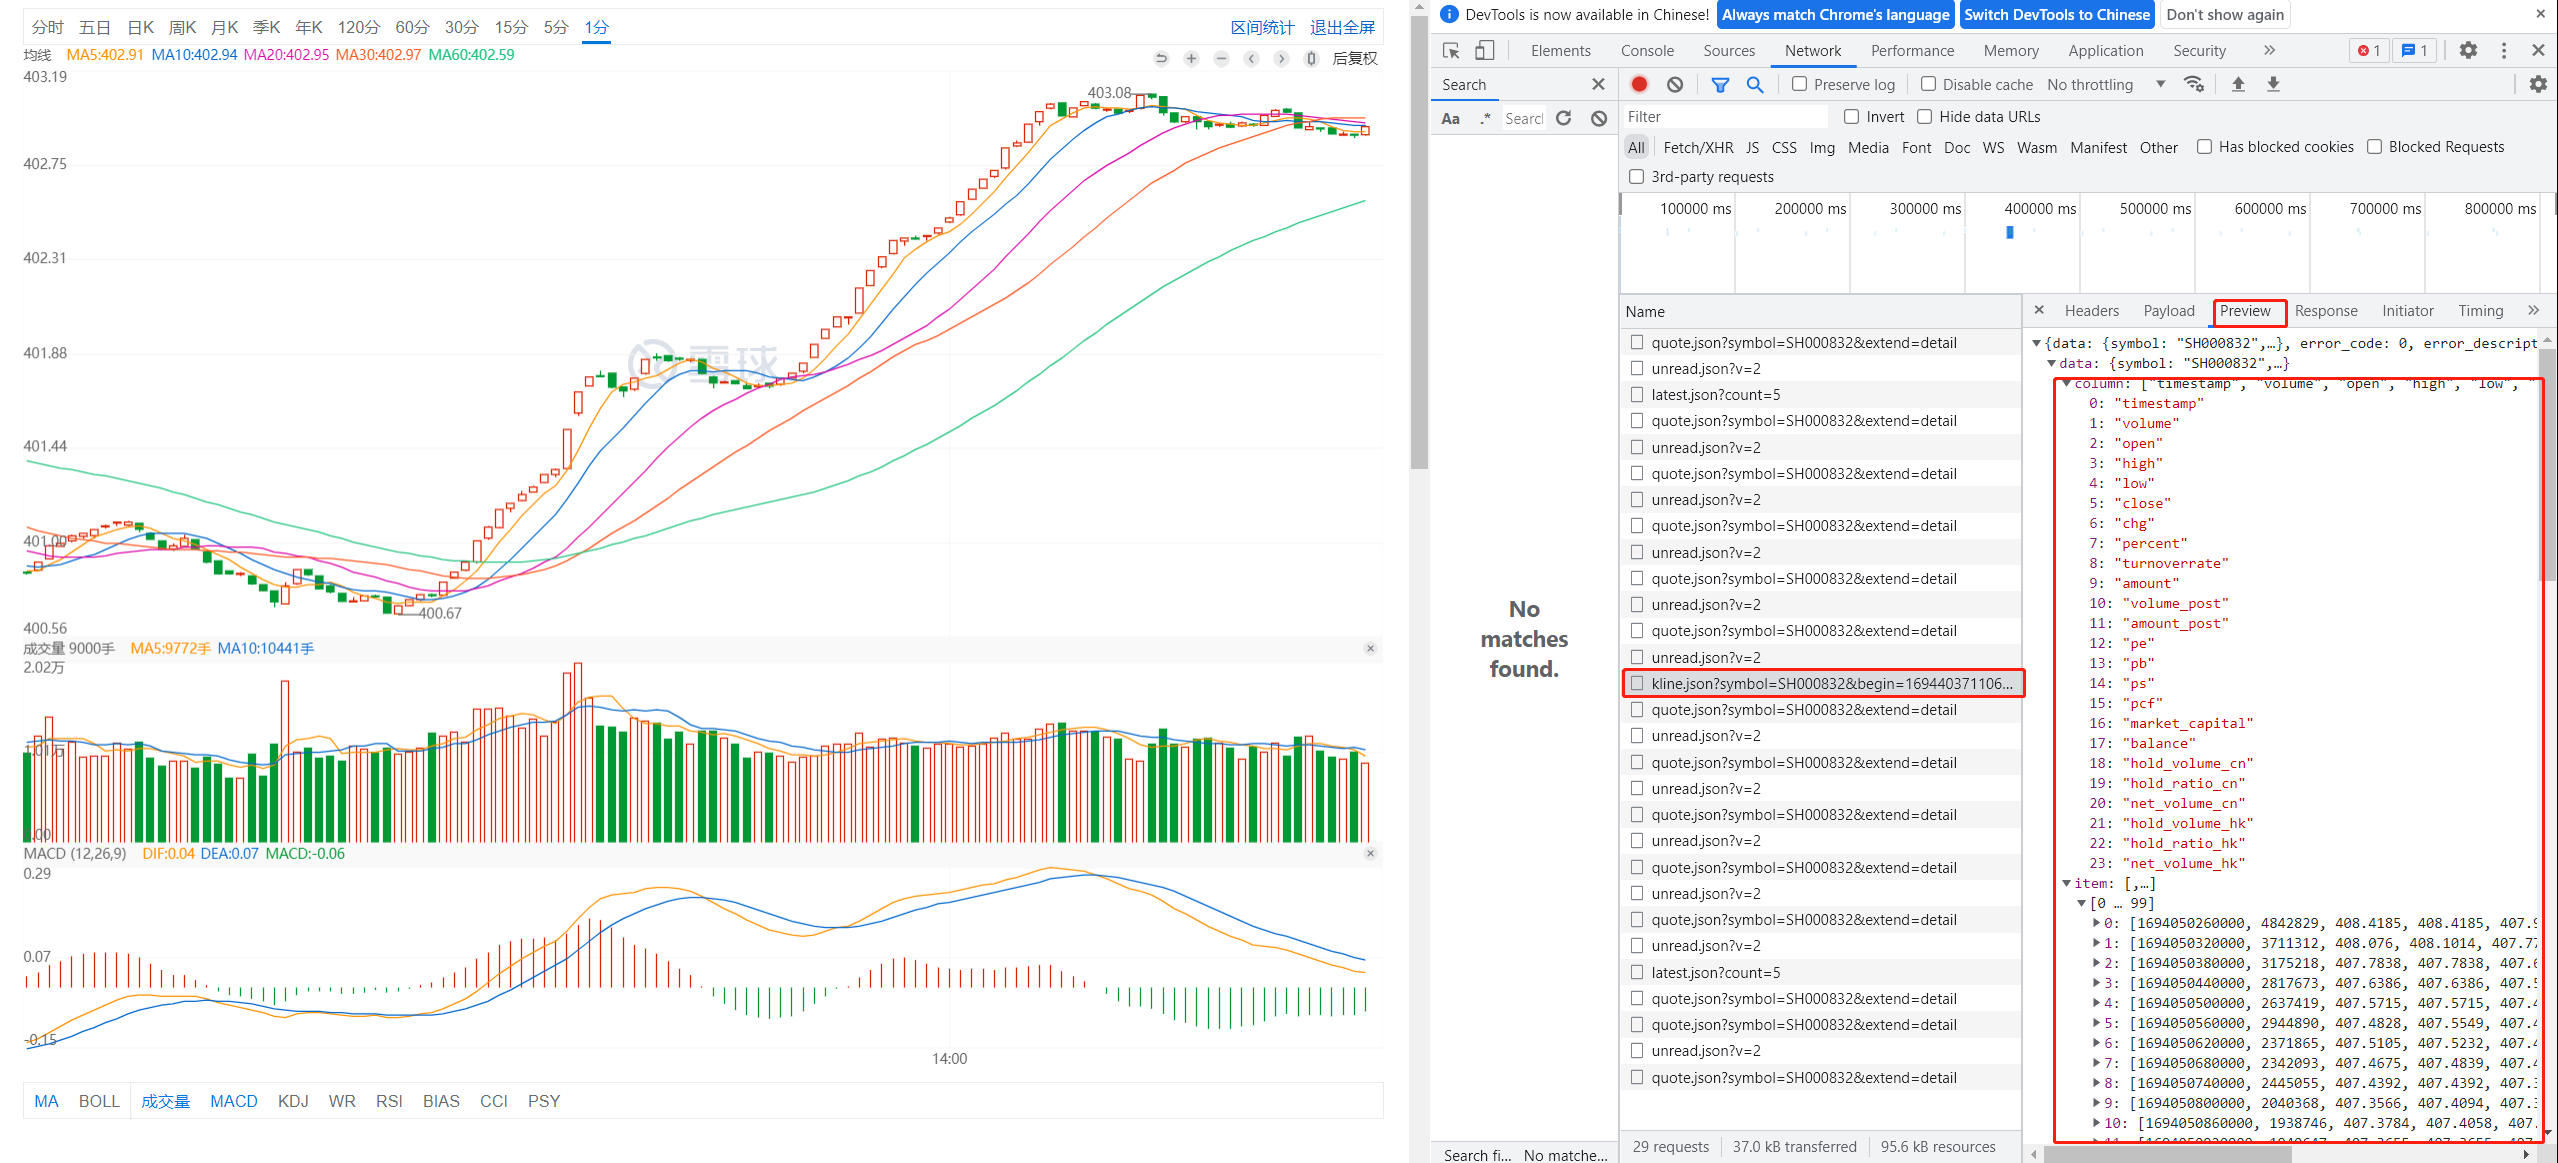Open the 后复权 adjustment dropdown

coord(1355,58)
